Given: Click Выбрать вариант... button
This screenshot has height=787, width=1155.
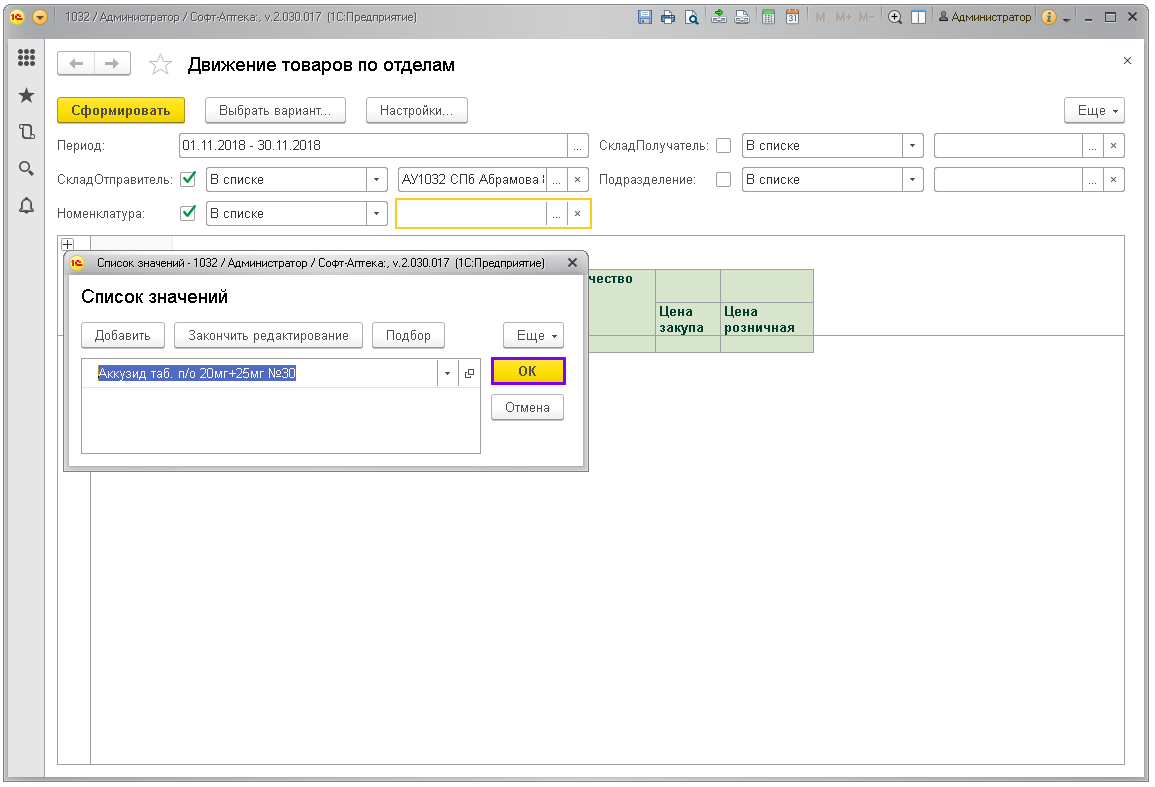Looking at the screenshot, I should click(x=275, y=111).
